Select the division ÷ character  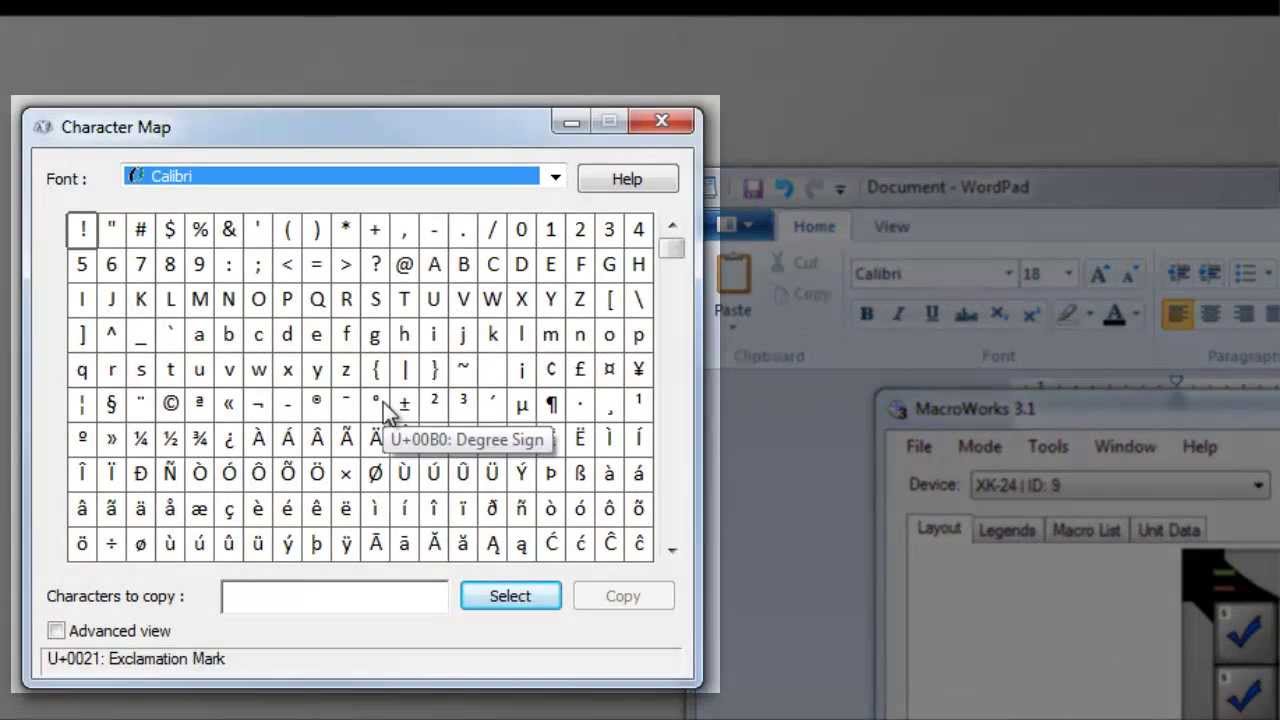pos(111,543)
